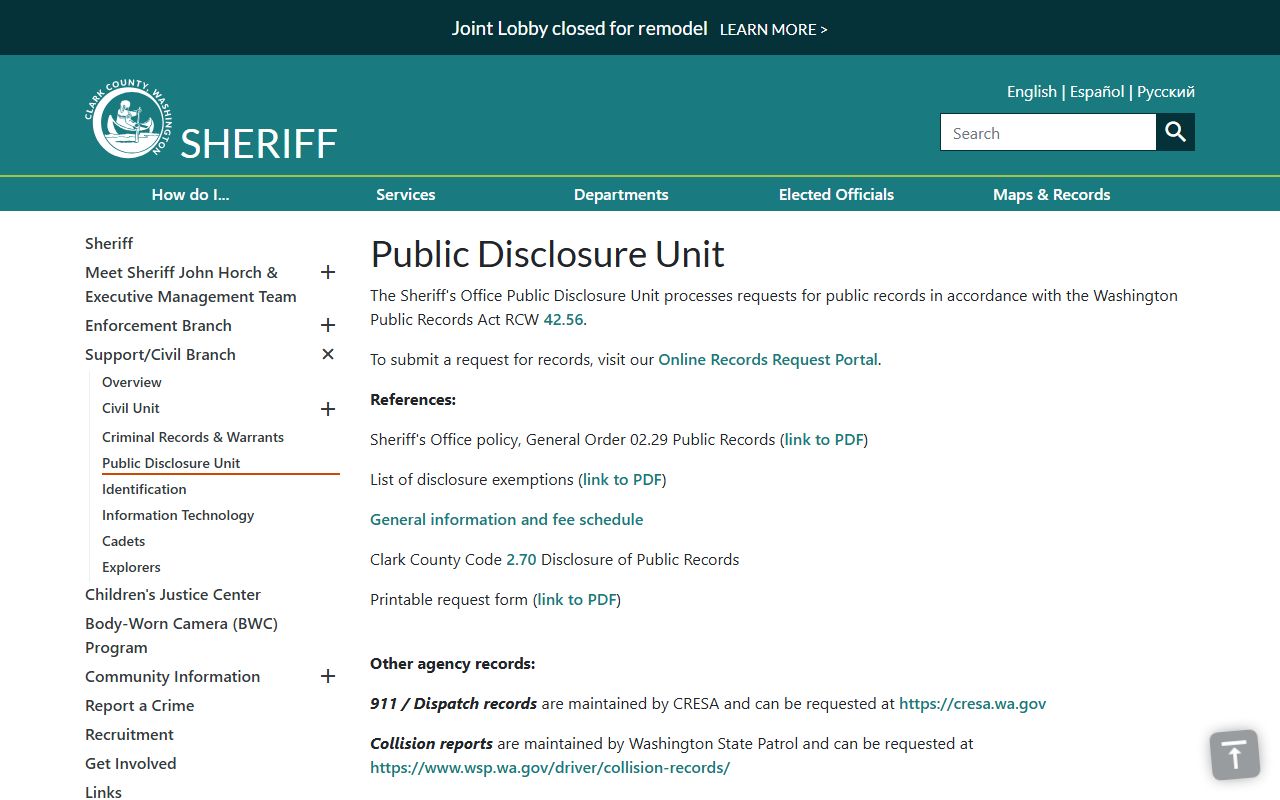The width and height of the screenshot is (1280, 800).
Task: Open Get Involved sidebar link
Action: 130,763
